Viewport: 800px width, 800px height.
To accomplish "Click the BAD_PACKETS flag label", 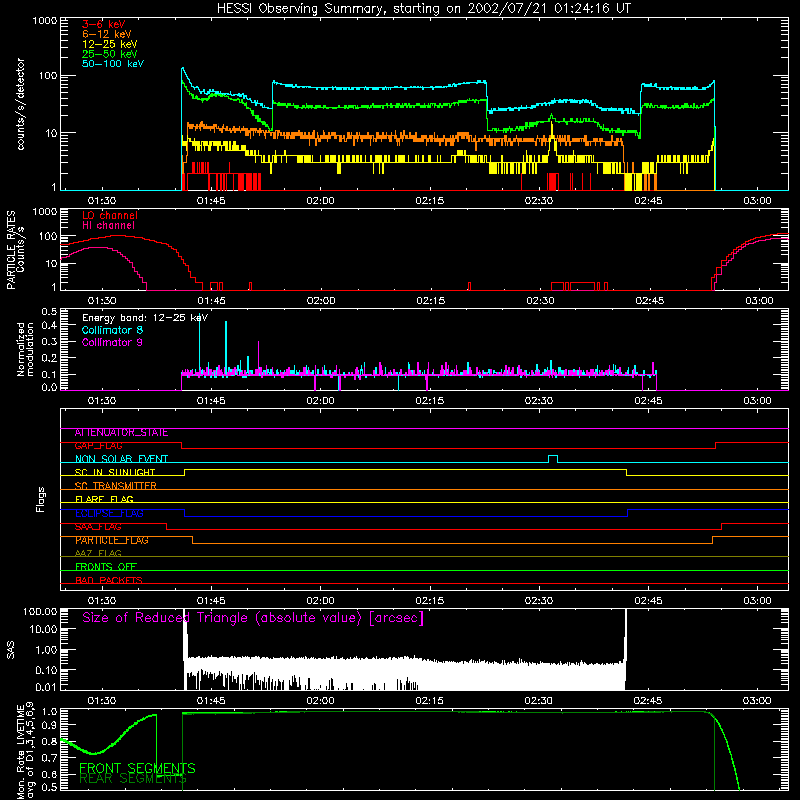I will [x=109, y=580].
